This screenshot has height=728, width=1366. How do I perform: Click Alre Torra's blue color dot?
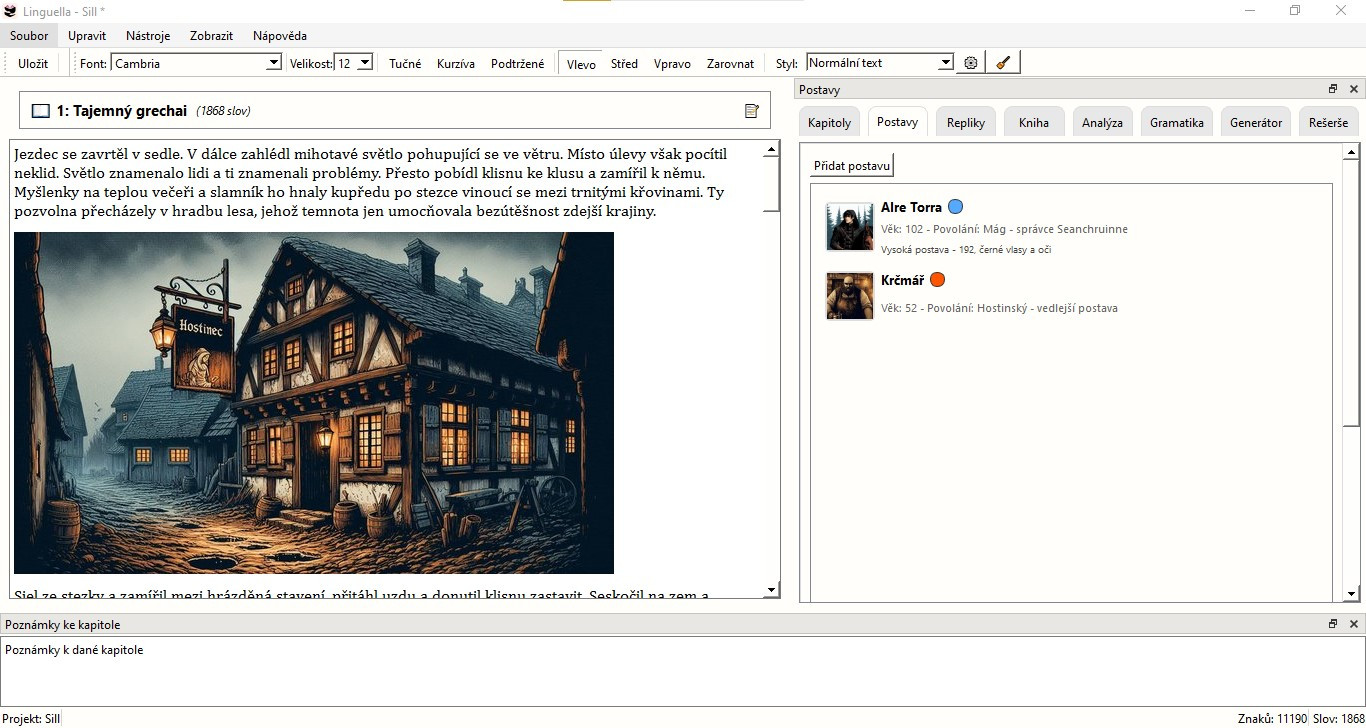click(955, 207)
